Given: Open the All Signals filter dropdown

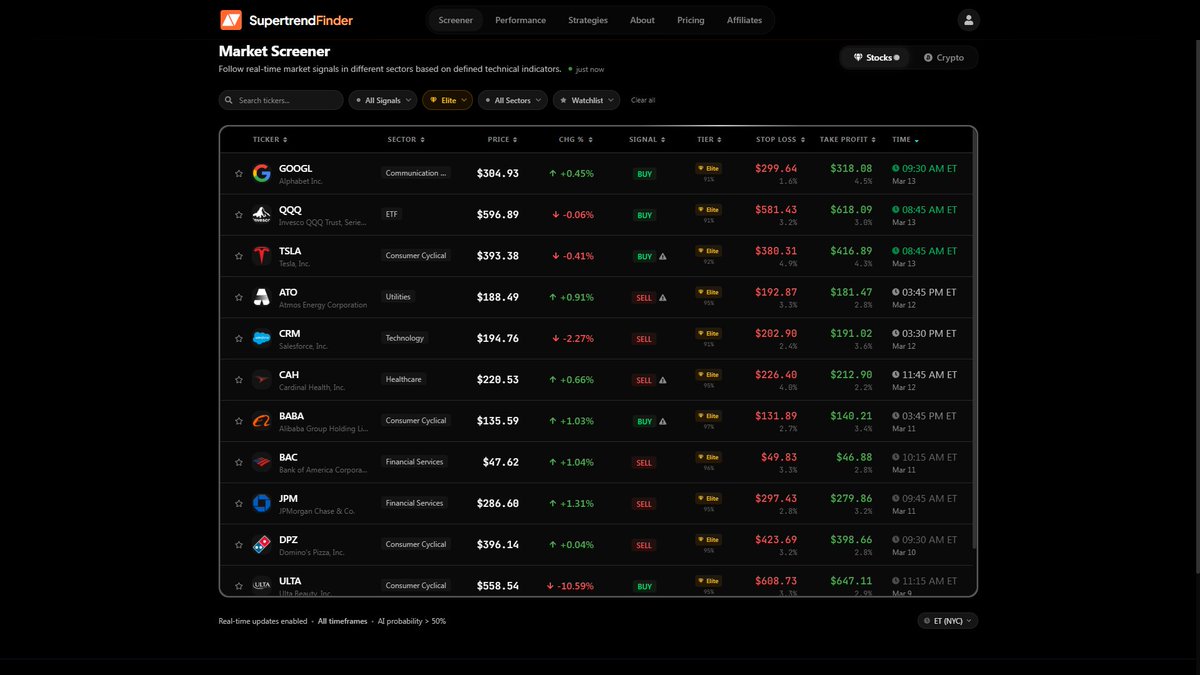Looking at the screenshot, I should [x=383, y=100].
